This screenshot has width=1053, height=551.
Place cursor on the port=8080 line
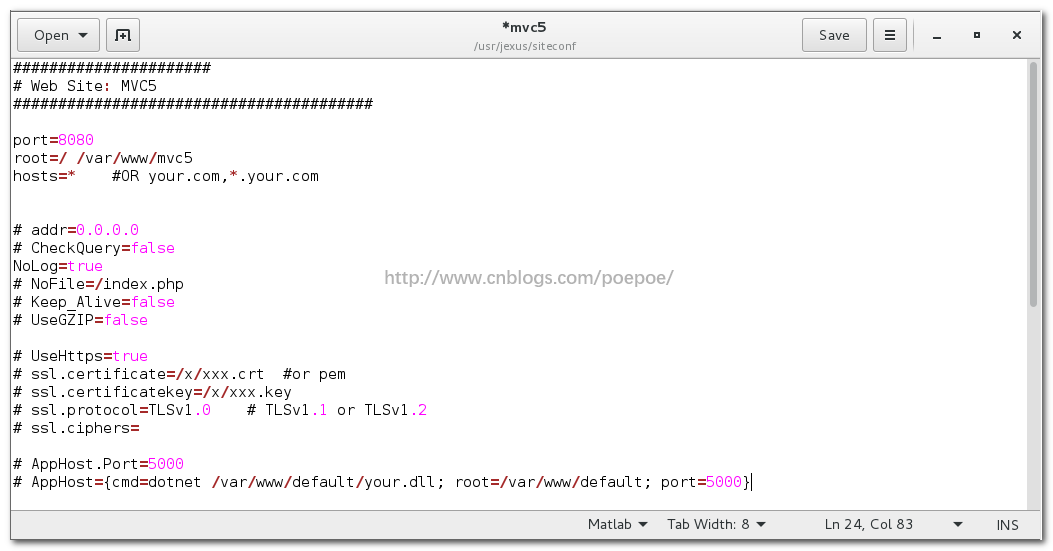[54, 140]
